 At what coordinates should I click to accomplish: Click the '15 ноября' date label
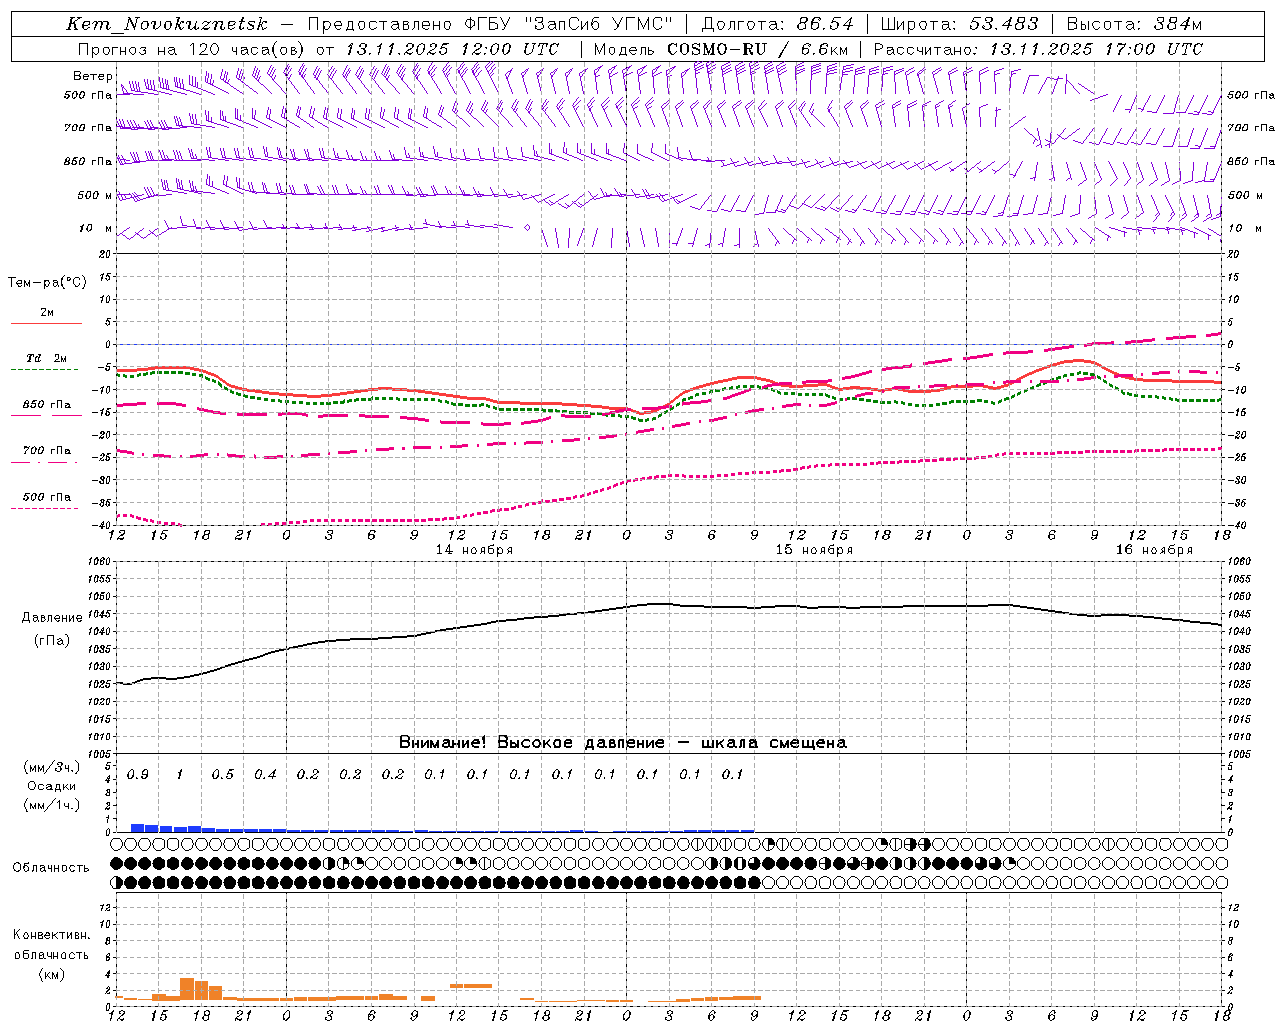pyautogui.click(x=814, y=550)
